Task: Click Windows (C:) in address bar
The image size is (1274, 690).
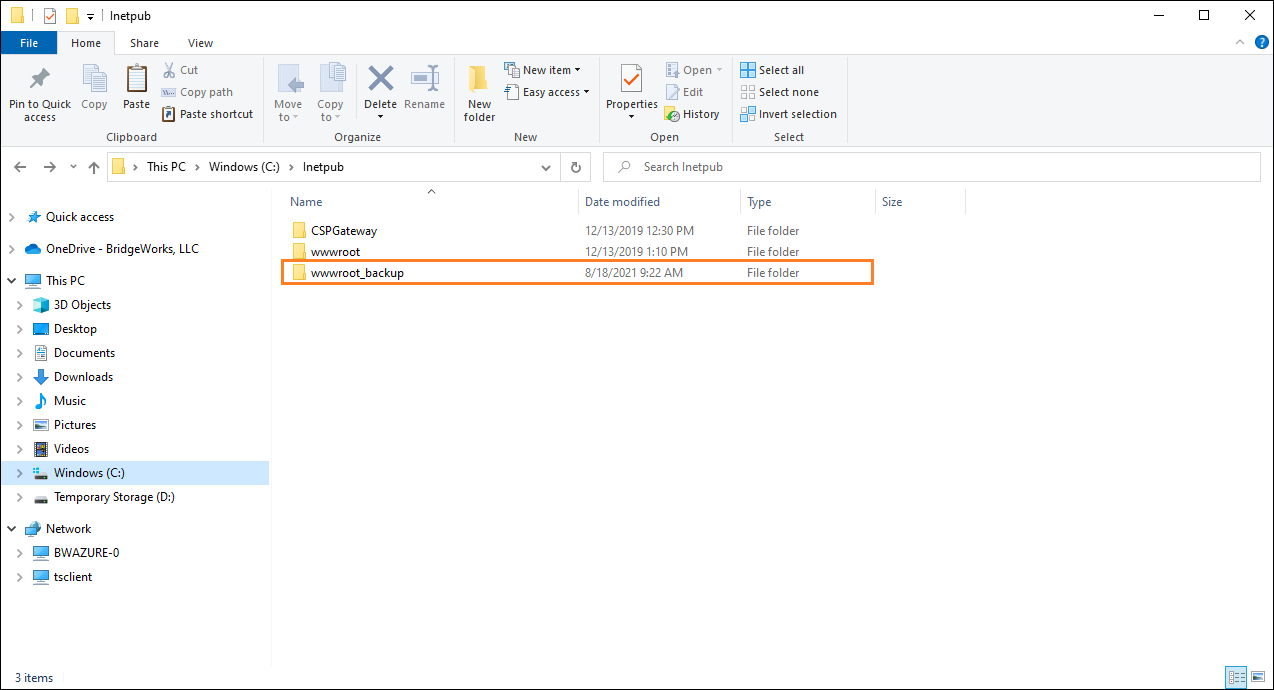Action: (244, 167)
